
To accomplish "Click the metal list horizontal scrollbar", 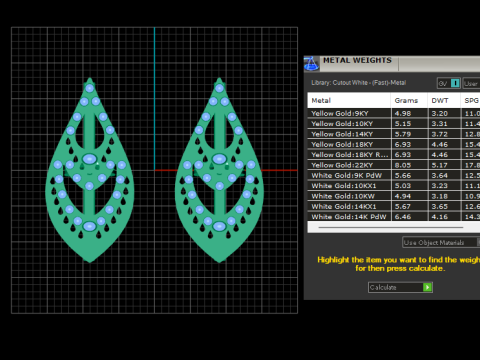I will pos(391,227).
